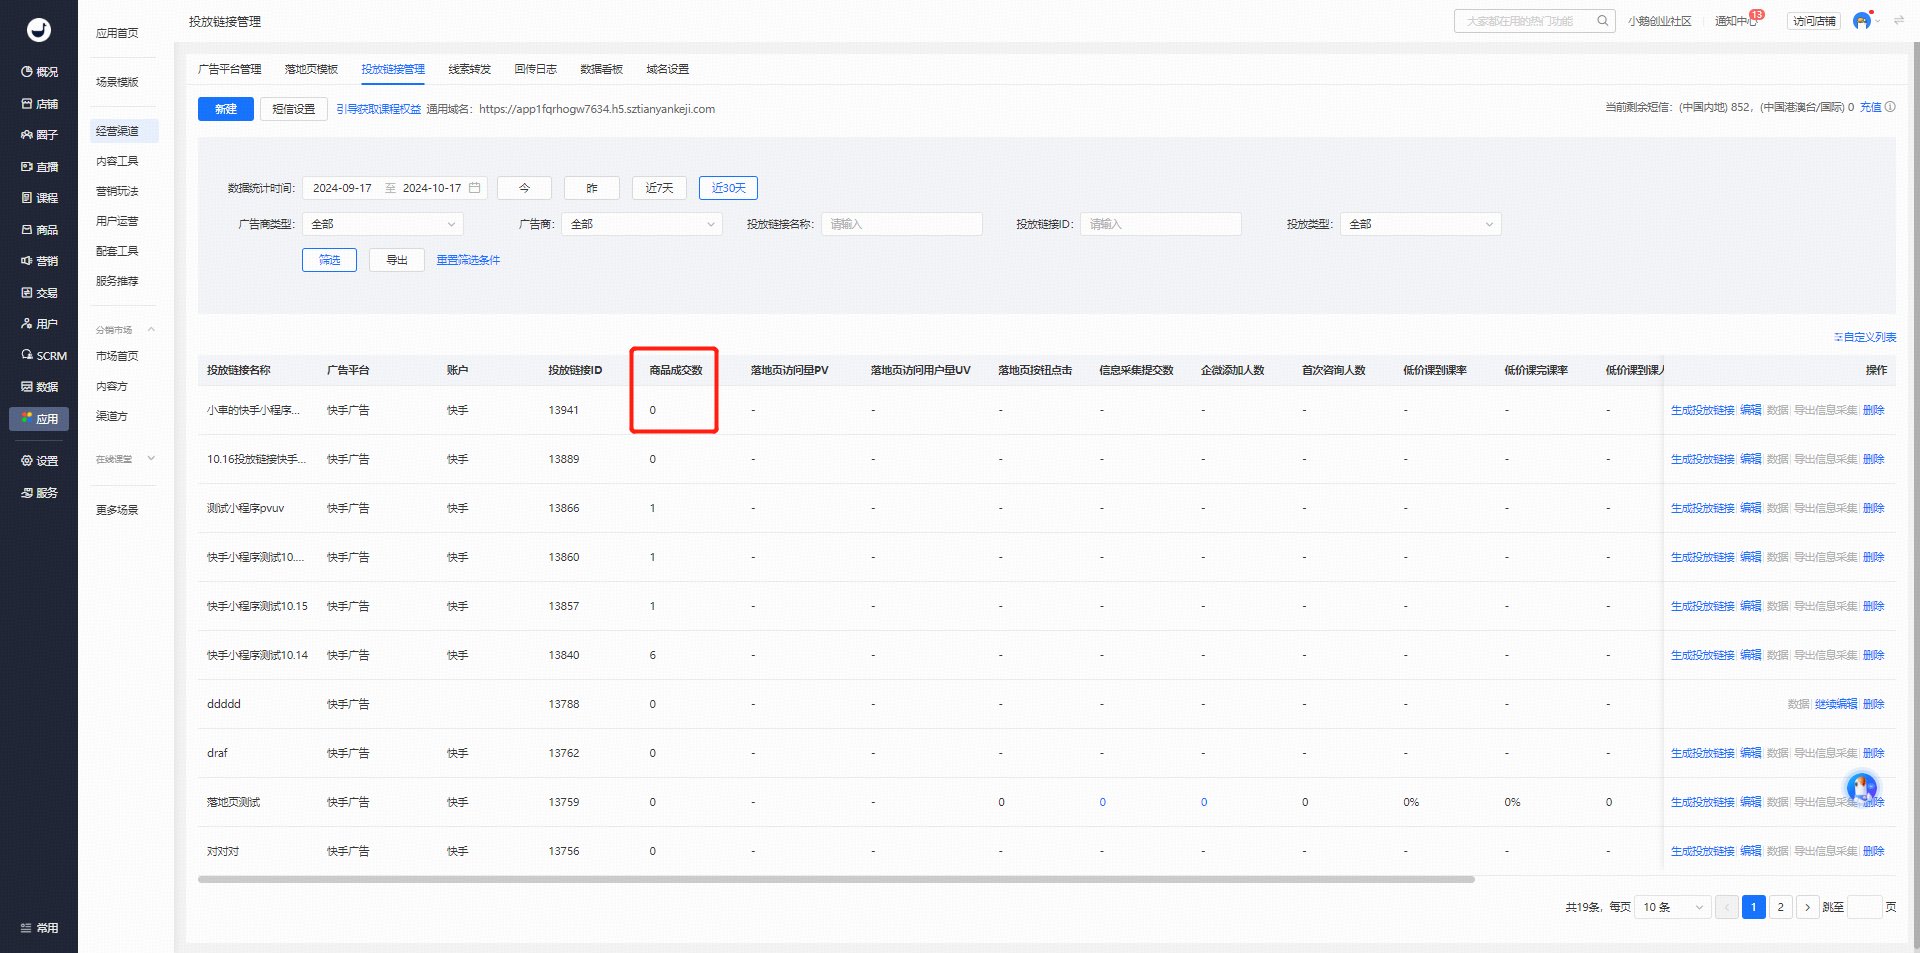Click info icon next to 充值
This screenshot has width=1920, height=953.
point(1890,107)
